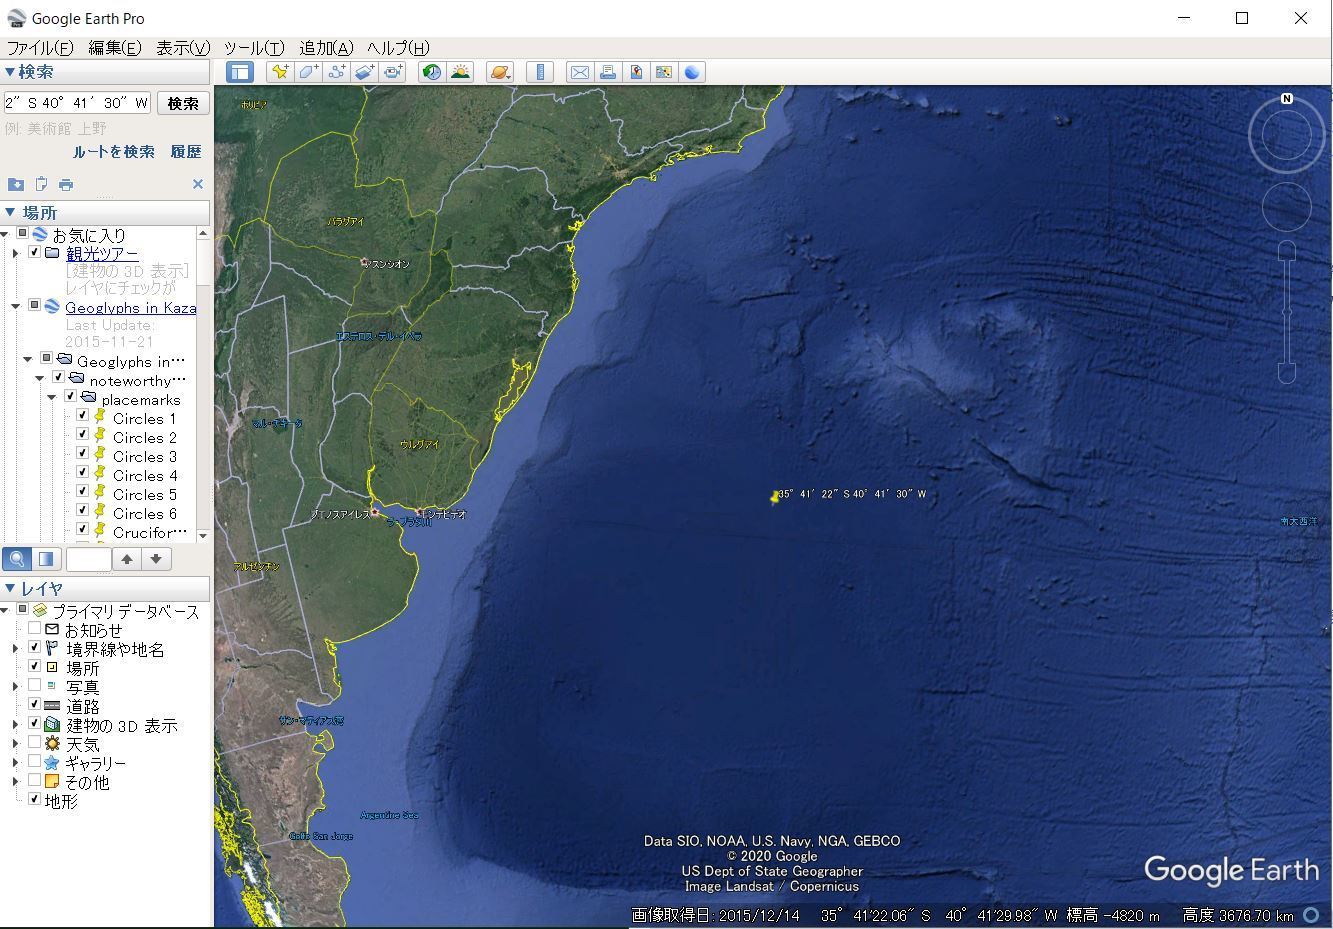Open the ruler measuring tool
This screenshot has width=1333, height=929.
540,72
